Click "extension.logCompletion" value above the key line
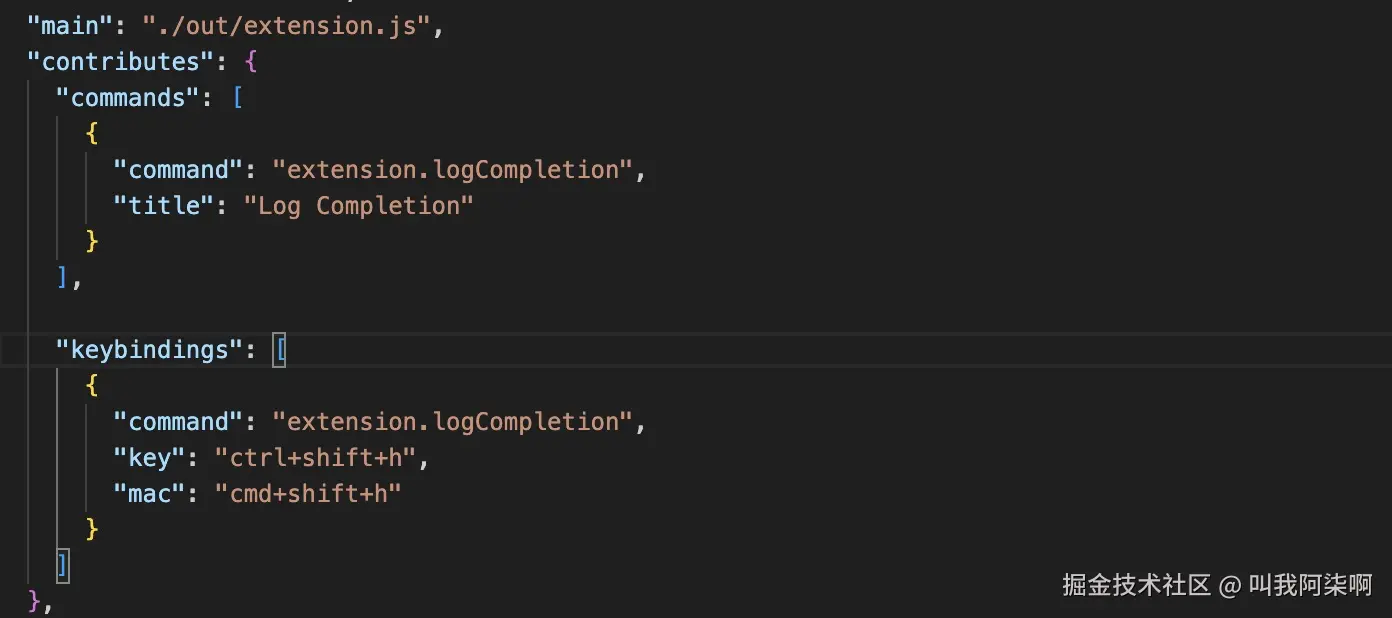 tap(453, 422)
